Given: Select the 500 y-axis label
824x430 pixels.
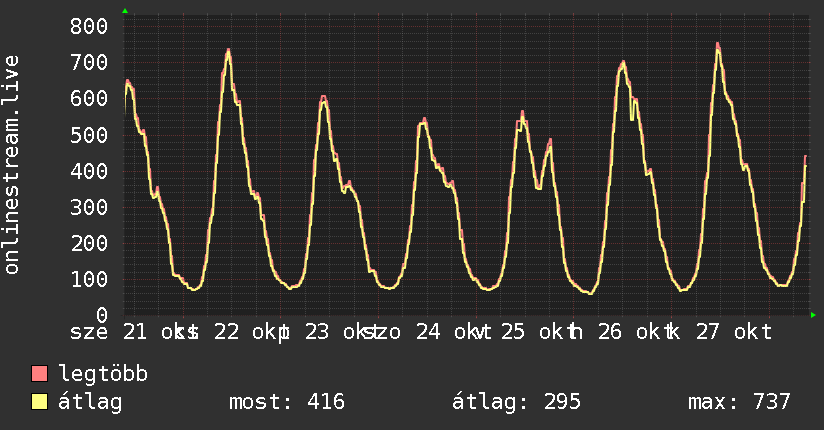Looking at the screenshot, I should tap(89, 135).
